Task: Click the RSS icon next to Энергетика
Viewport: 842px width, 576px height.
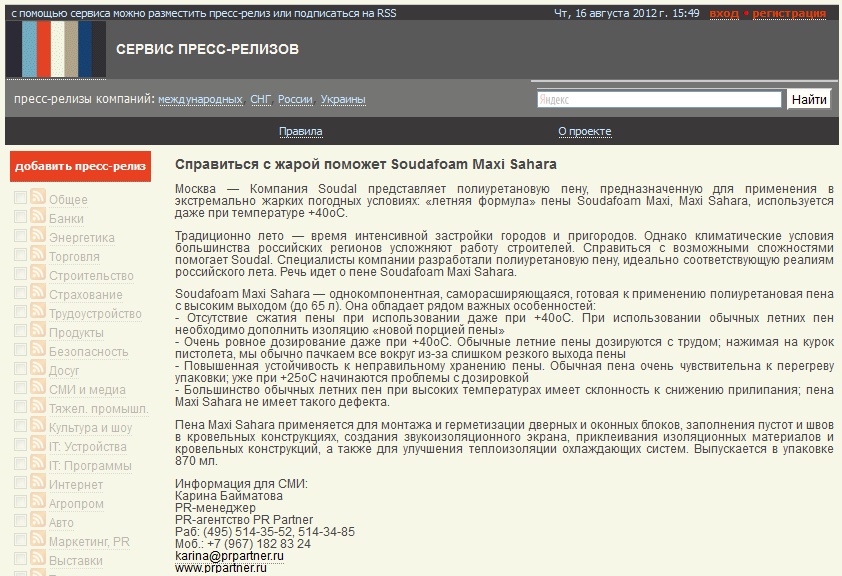Action: (x=38, y=235)
